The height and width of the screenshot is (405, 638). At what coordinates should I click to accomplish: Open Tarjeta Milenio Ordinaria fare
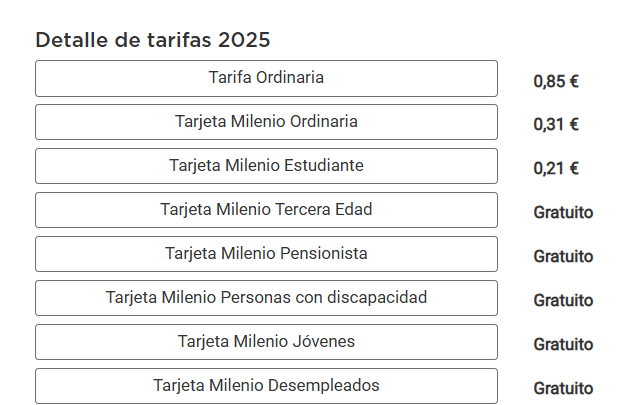pos(266,122)
